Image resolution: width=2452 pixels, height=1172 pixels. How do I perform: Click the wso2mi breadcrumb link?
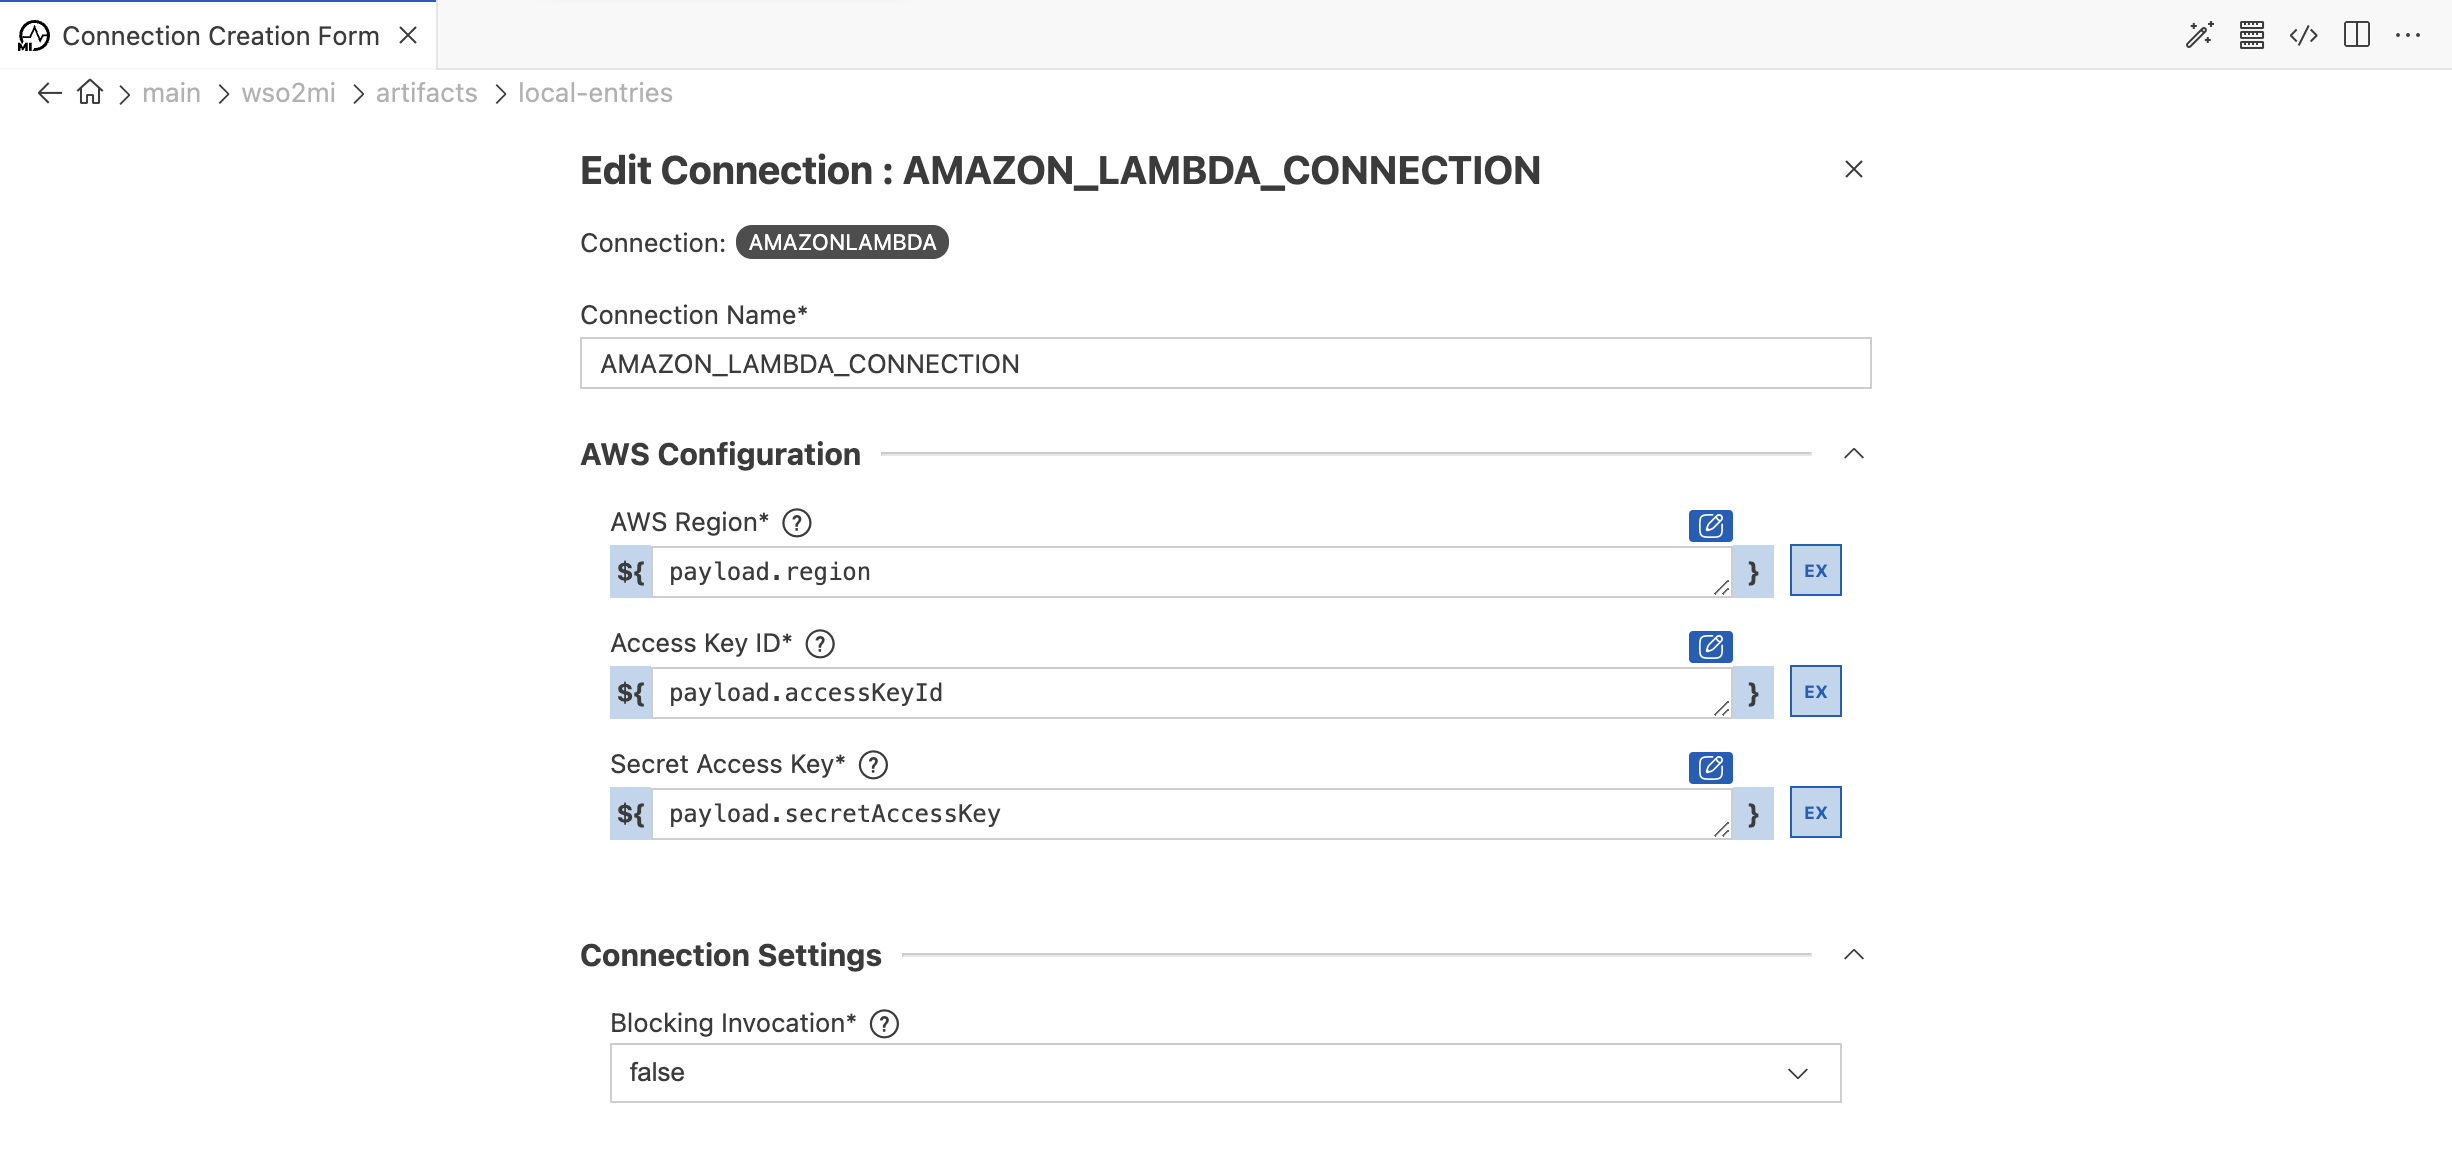coord(288,92)
